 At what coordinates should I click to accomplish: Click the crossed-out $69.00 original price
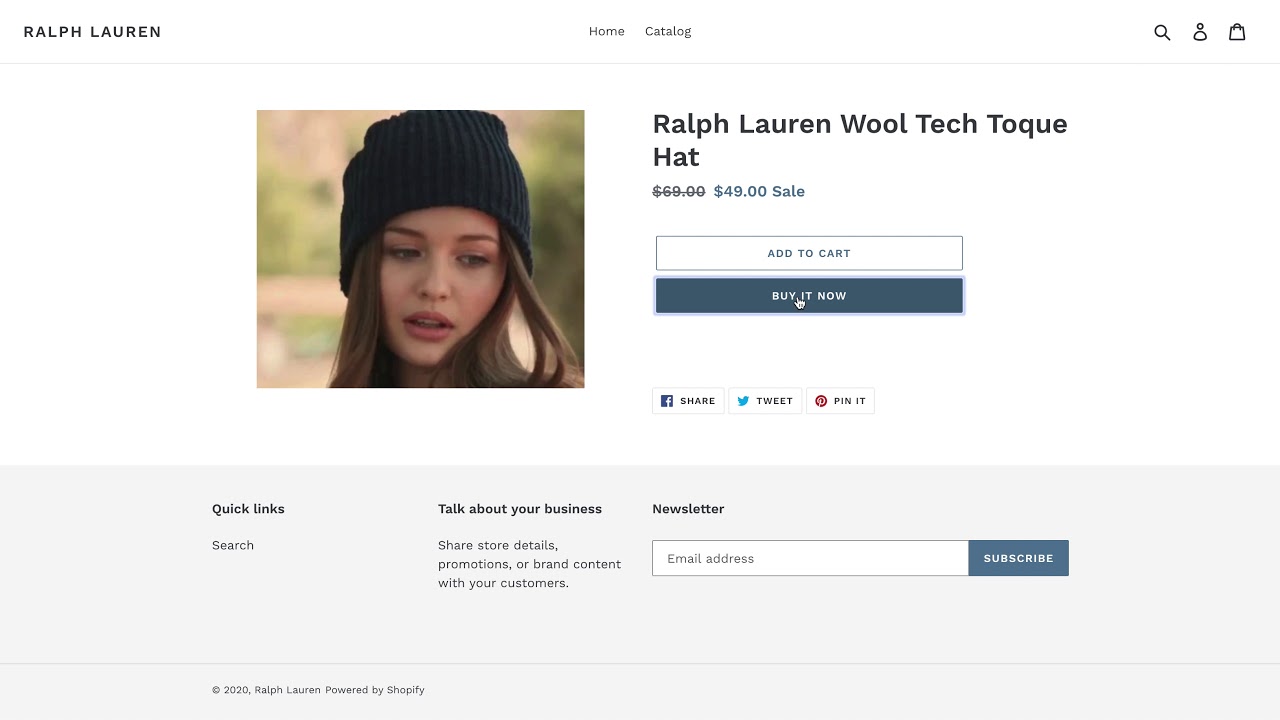[x=678, y=192]
